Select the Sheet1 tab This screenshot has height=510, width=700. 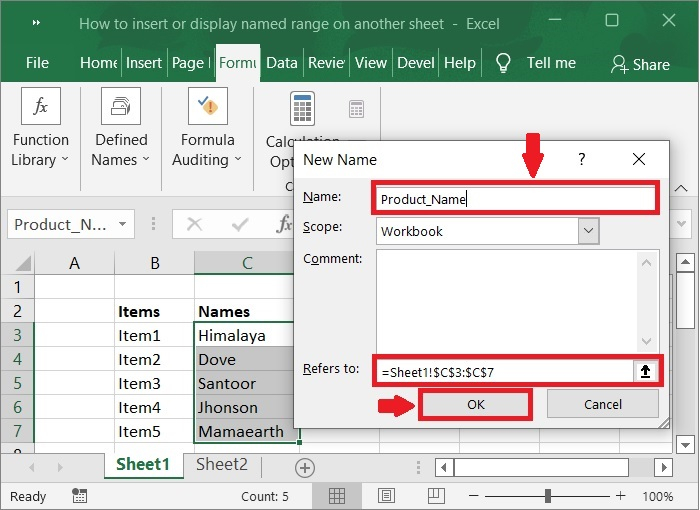pos(143,464)
